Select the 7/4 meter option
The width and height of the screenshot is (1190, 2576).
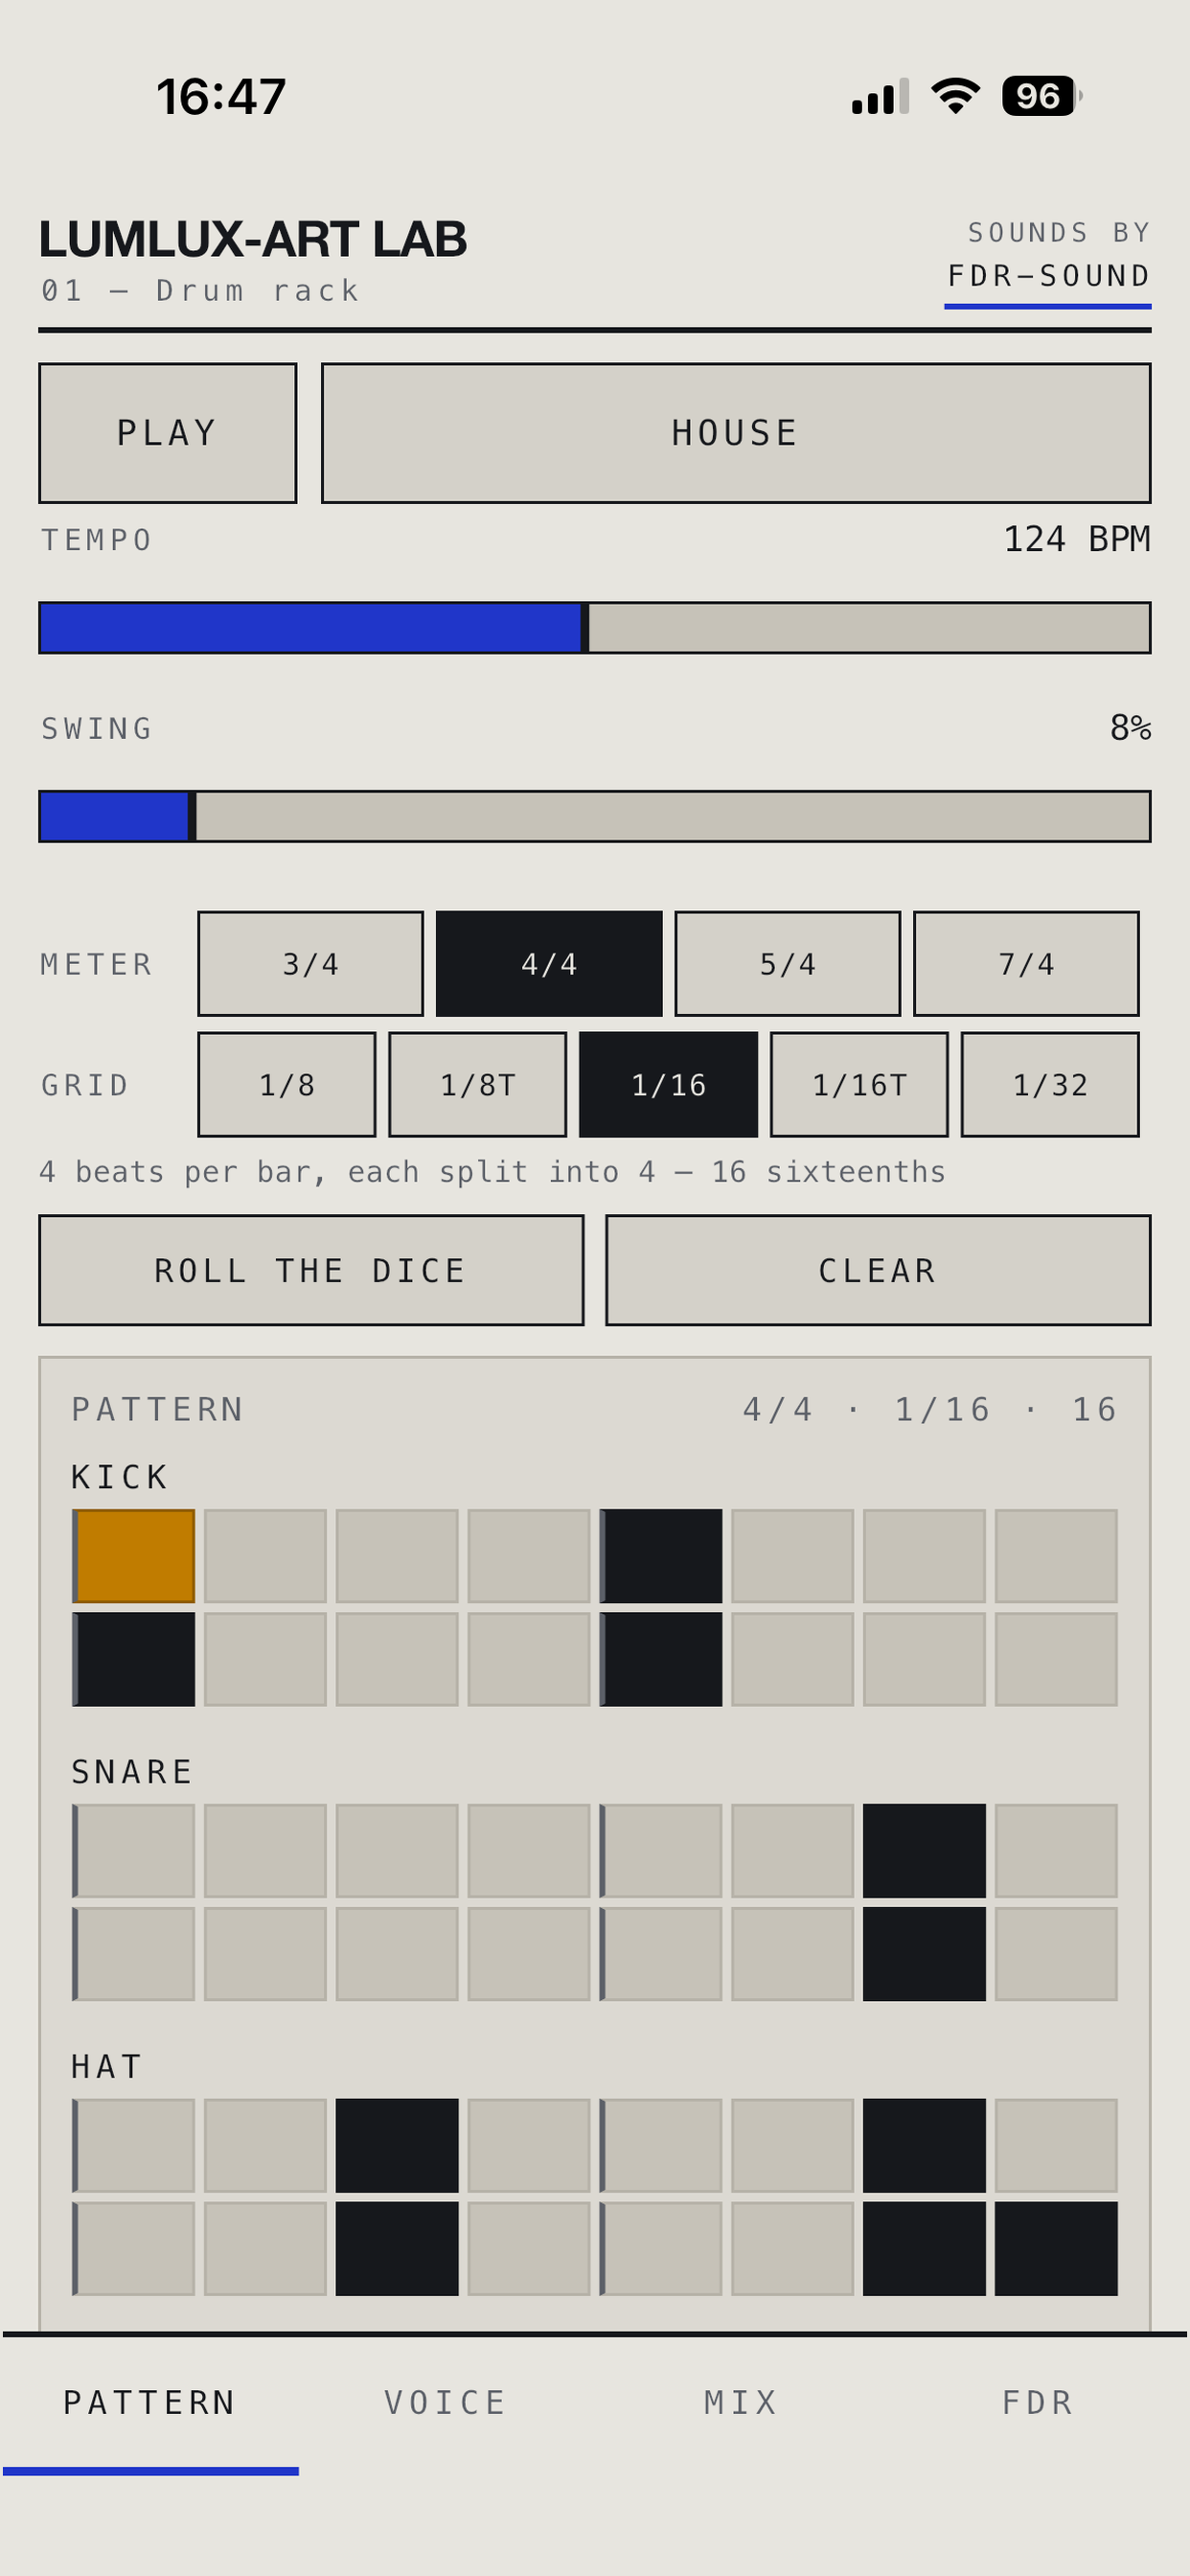pos(1026,964)
